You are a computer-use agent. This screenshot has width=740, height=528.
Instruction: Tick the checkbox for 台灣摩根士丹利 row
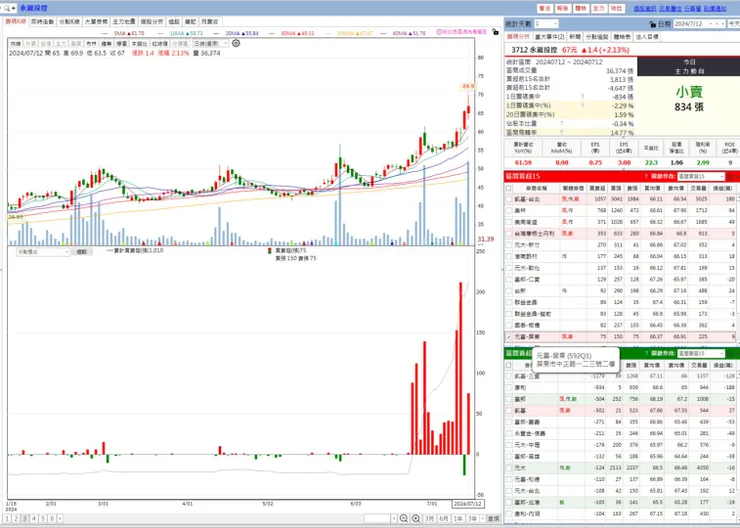pos(509,234)
